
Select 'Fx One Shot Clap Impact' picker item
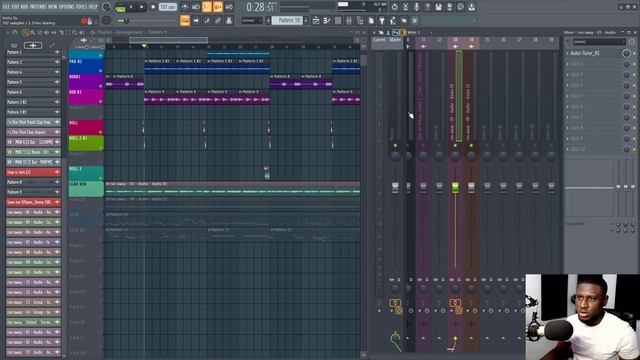coord(33,132)
